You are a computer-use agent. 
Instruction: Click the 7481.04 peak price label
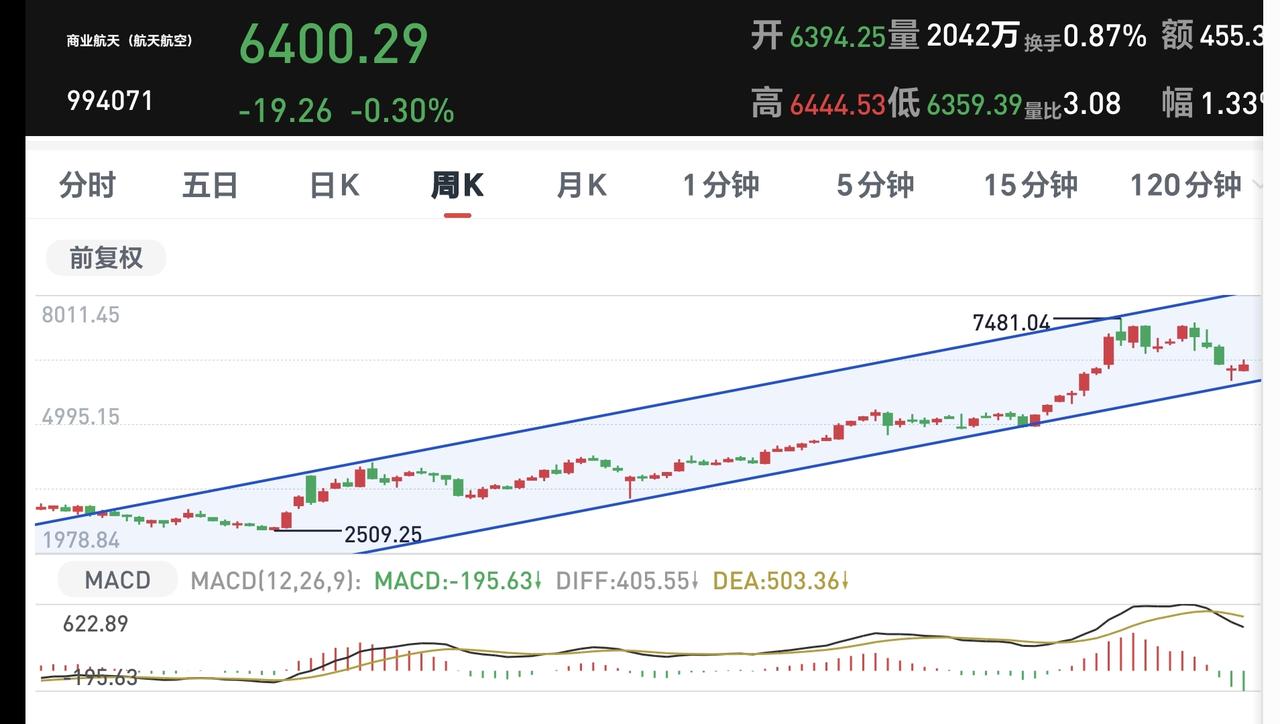[x=1011, y=322]
